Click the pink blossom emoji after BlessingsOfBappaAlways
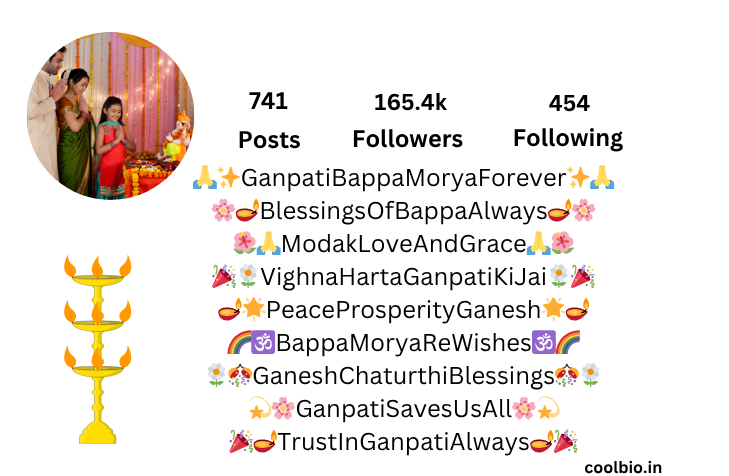 coord(583,211)
